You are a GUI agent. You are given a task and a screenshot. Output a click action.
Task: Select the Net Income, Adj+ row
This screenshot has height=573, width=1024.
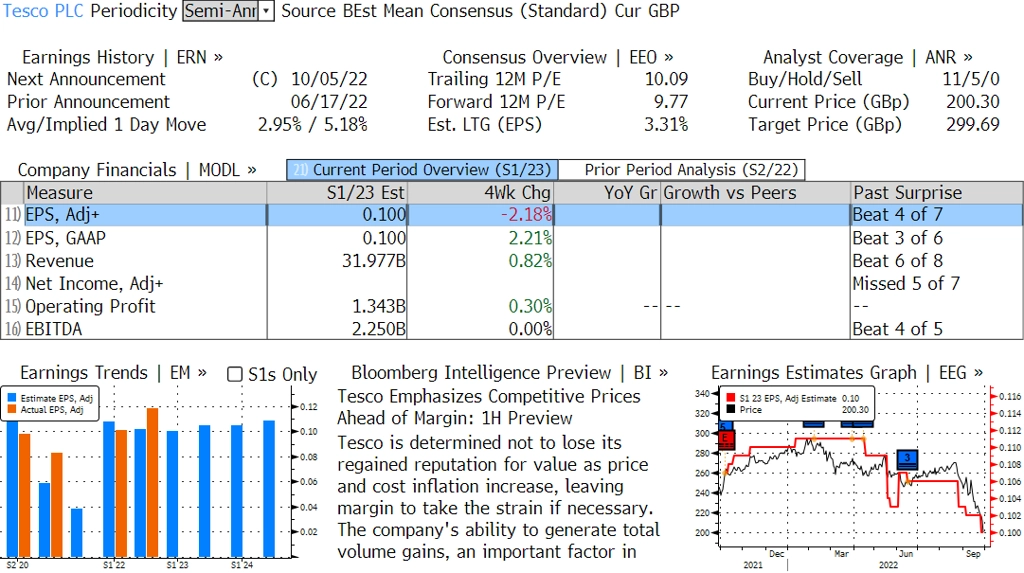(512, 284)
